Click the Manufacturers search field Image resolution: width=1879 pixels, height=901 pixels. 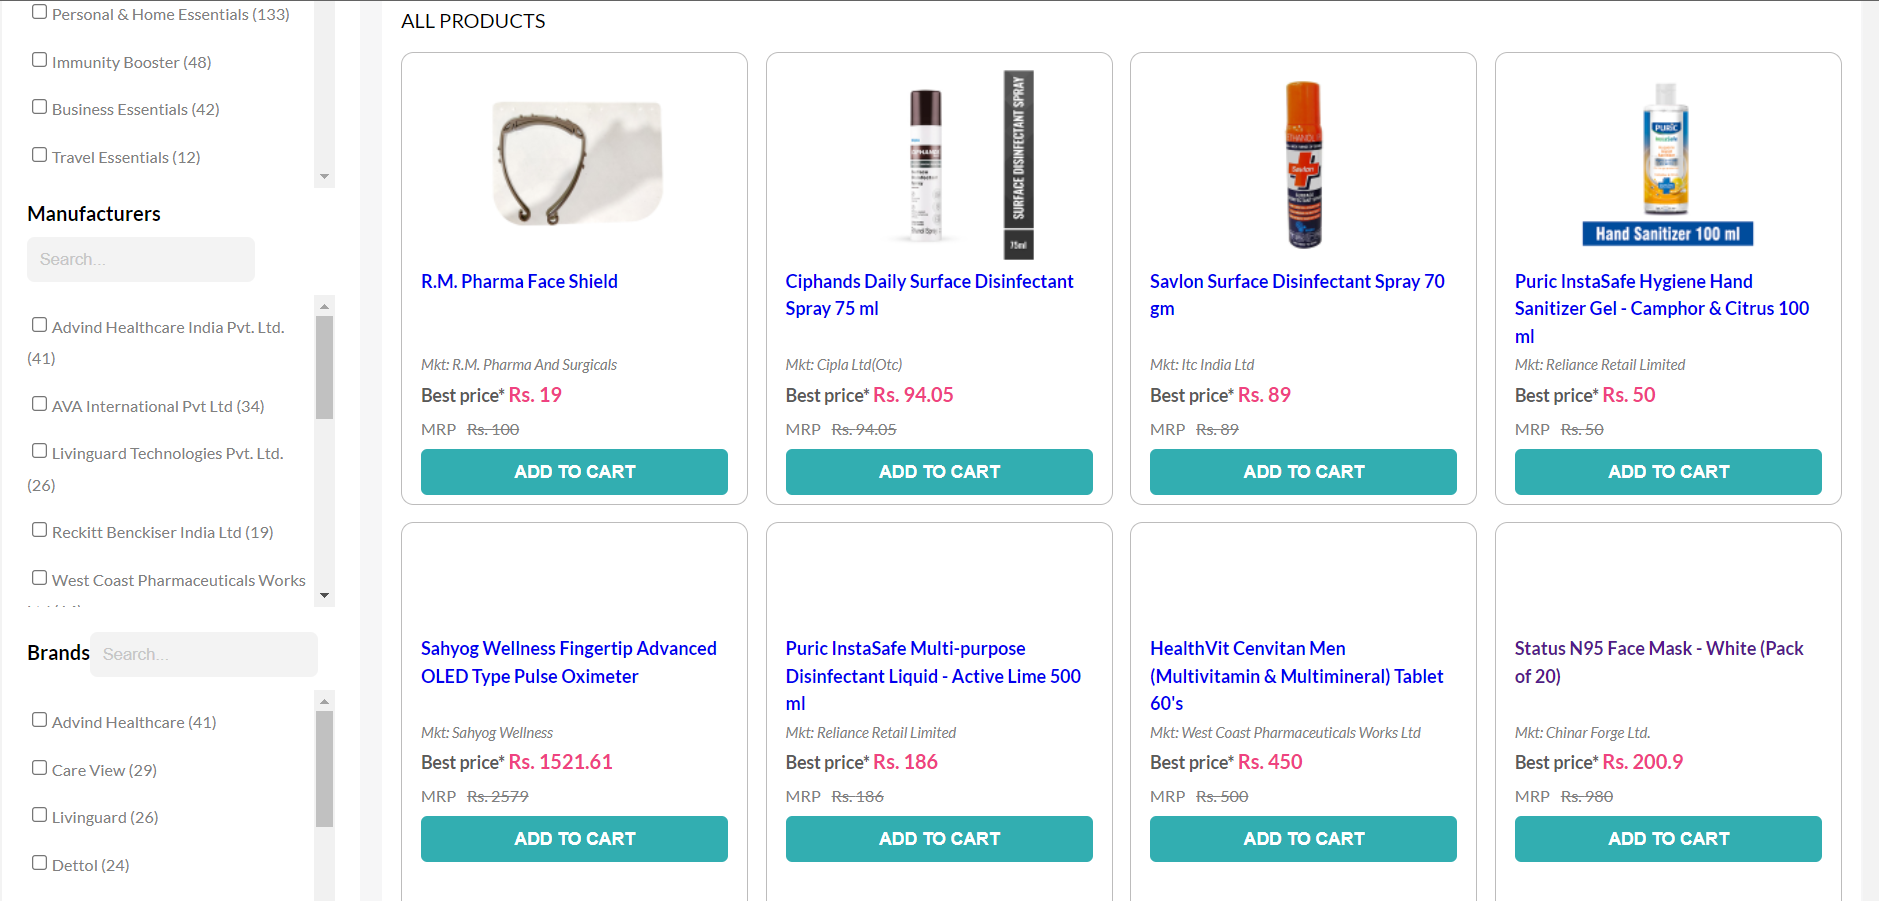[x=140, y=259]
